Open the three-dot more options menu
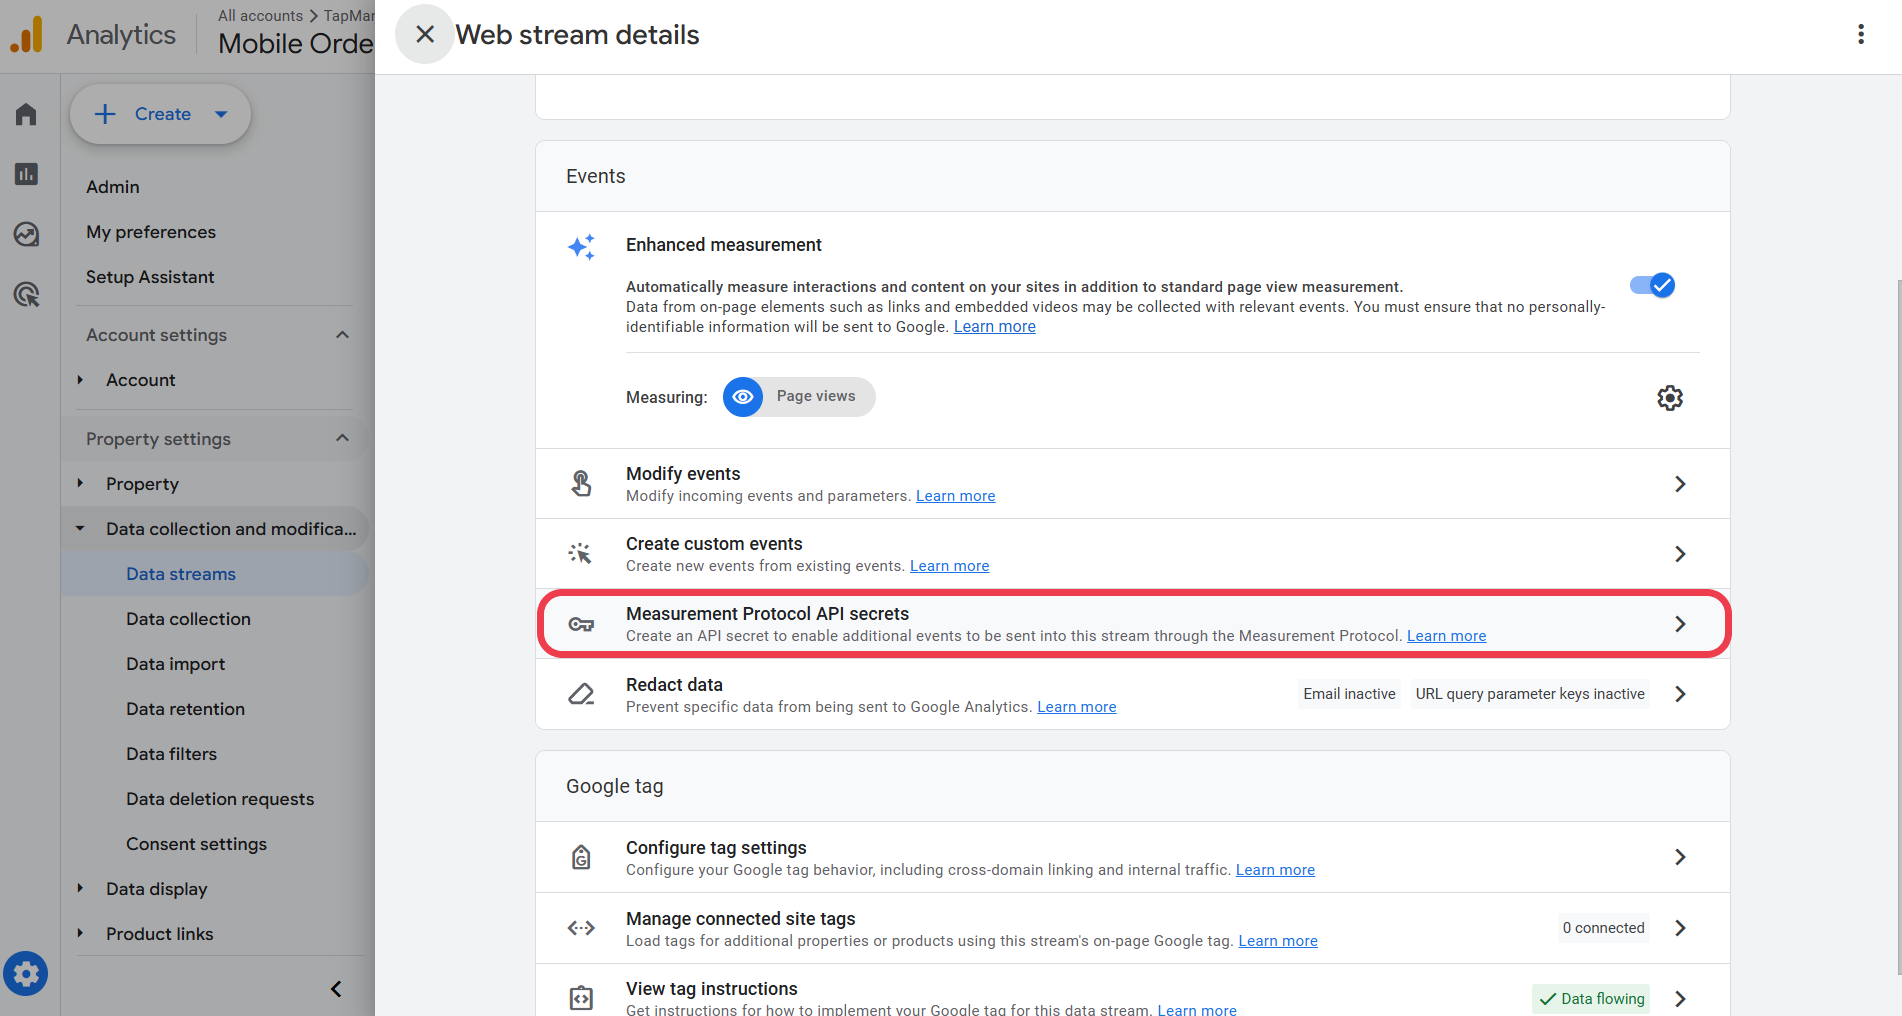 (x=1861, y=34)
